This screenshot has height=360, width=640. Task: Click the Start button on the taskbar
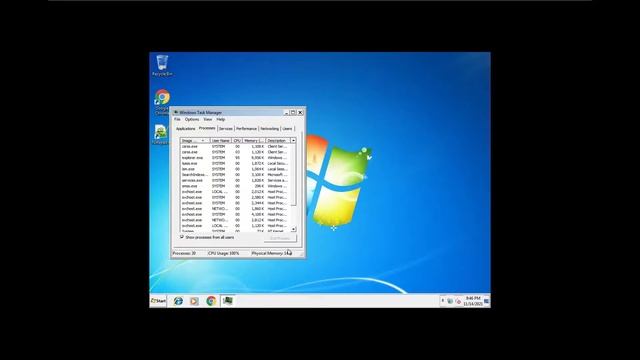[x=158, y=301]
